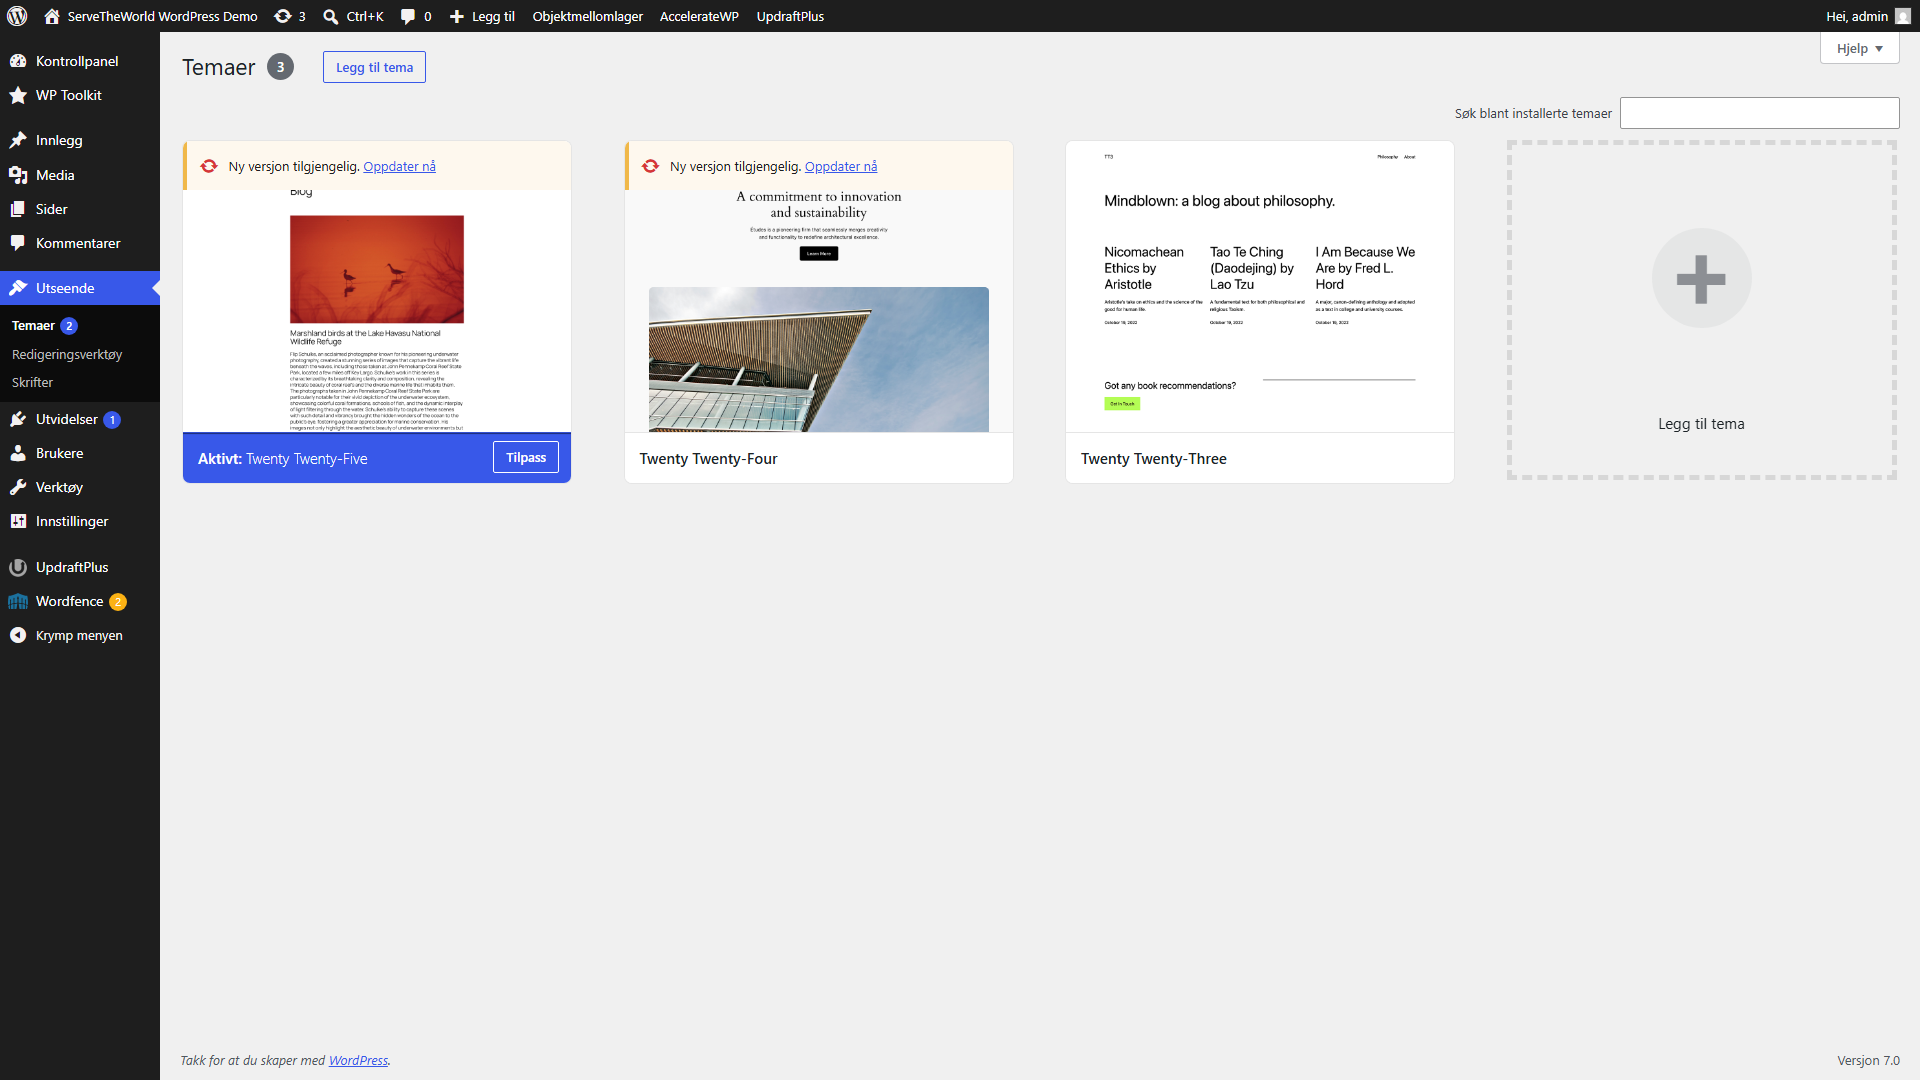Screen dimensions: 1920x1080
Task: Click the plus icon beside Legg til
Action: point(457,16)
